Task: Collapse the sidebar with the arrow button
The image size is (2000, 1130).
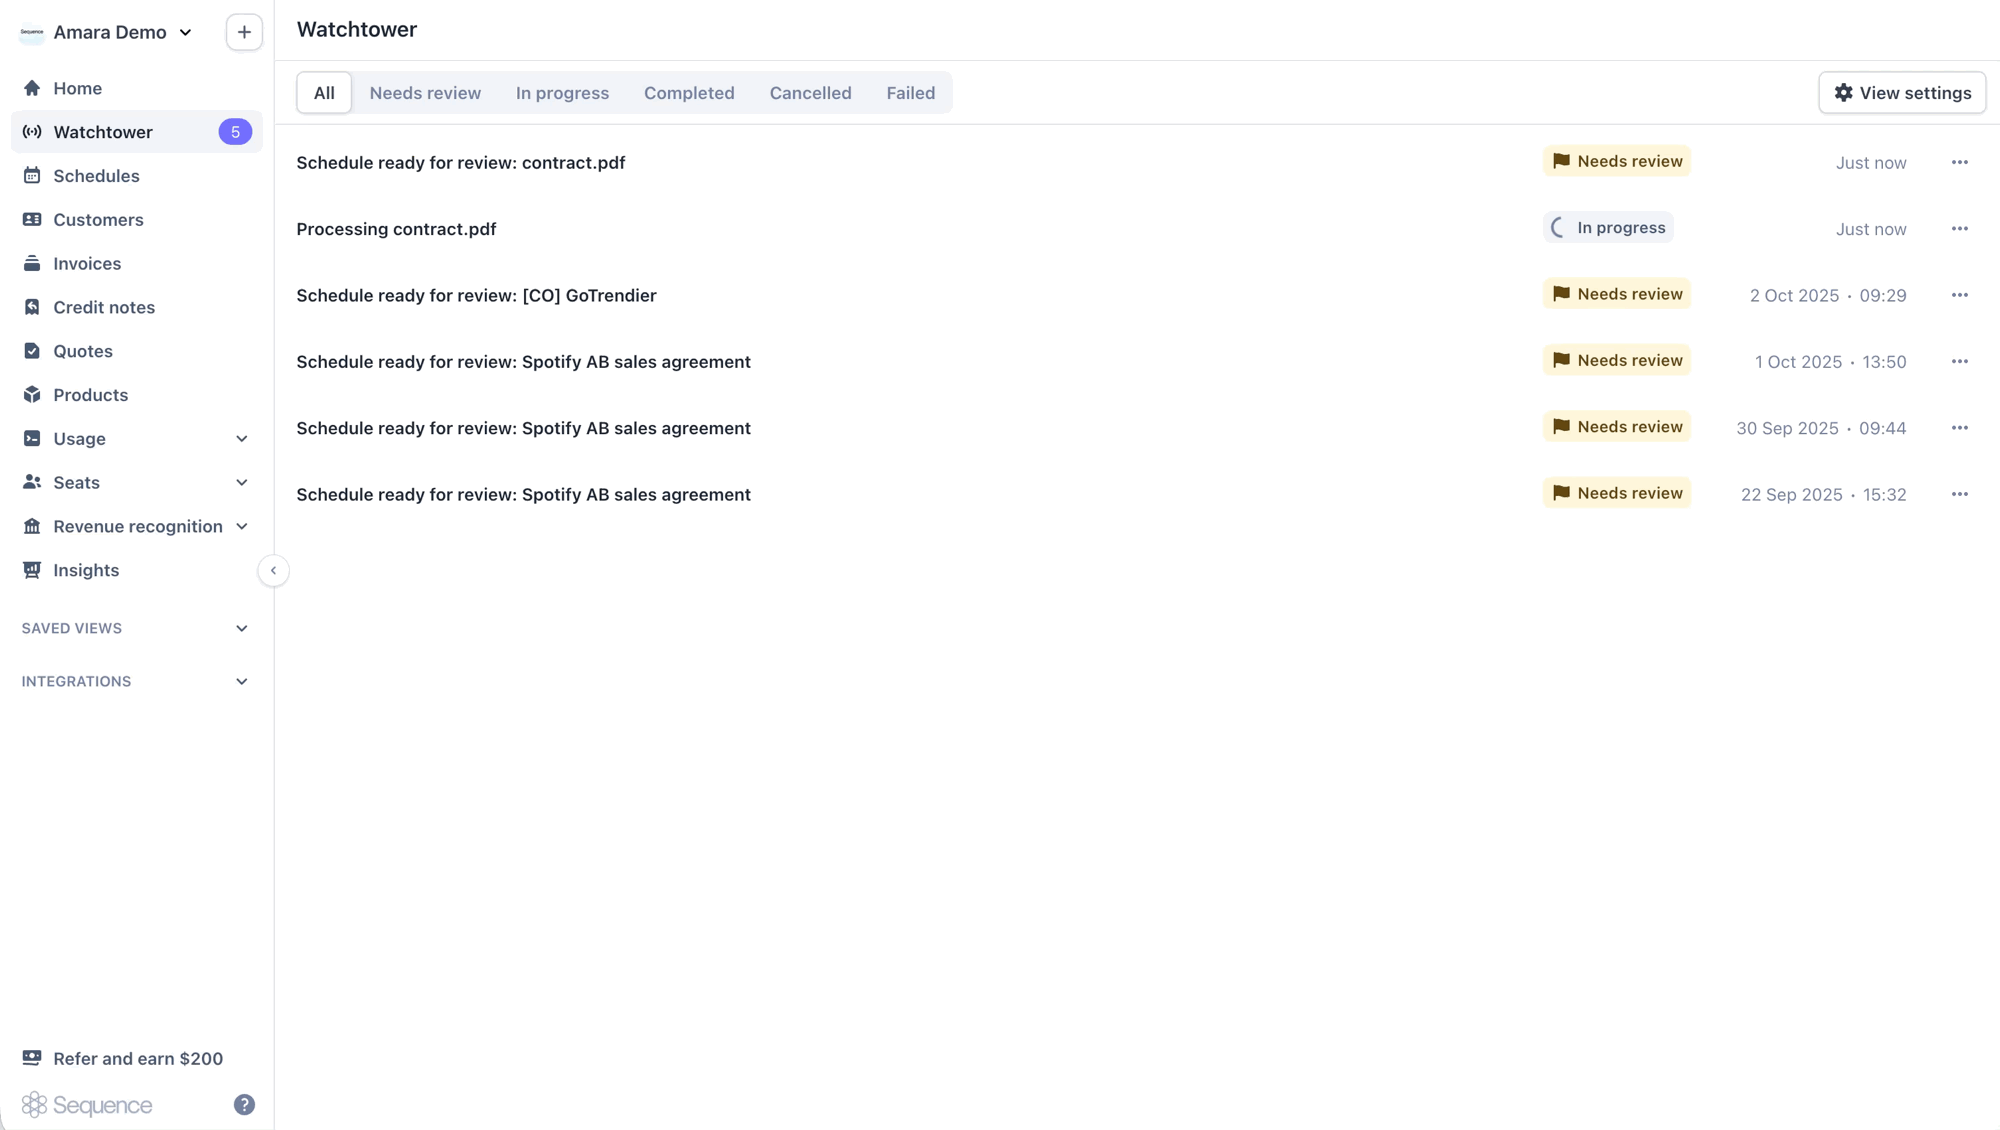Action: click(x=273, y=570)
